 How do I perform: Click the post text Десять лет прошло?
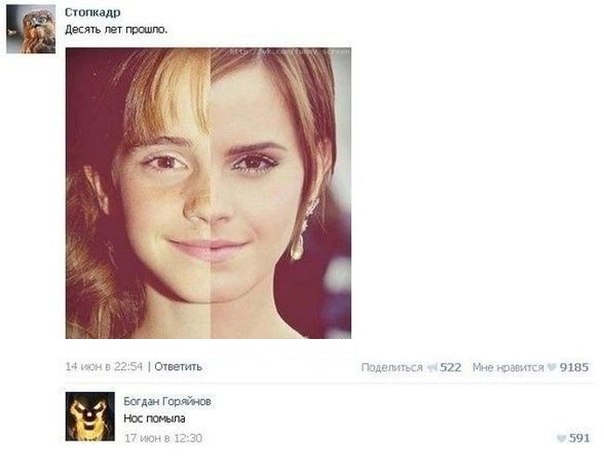coord(116,30)
